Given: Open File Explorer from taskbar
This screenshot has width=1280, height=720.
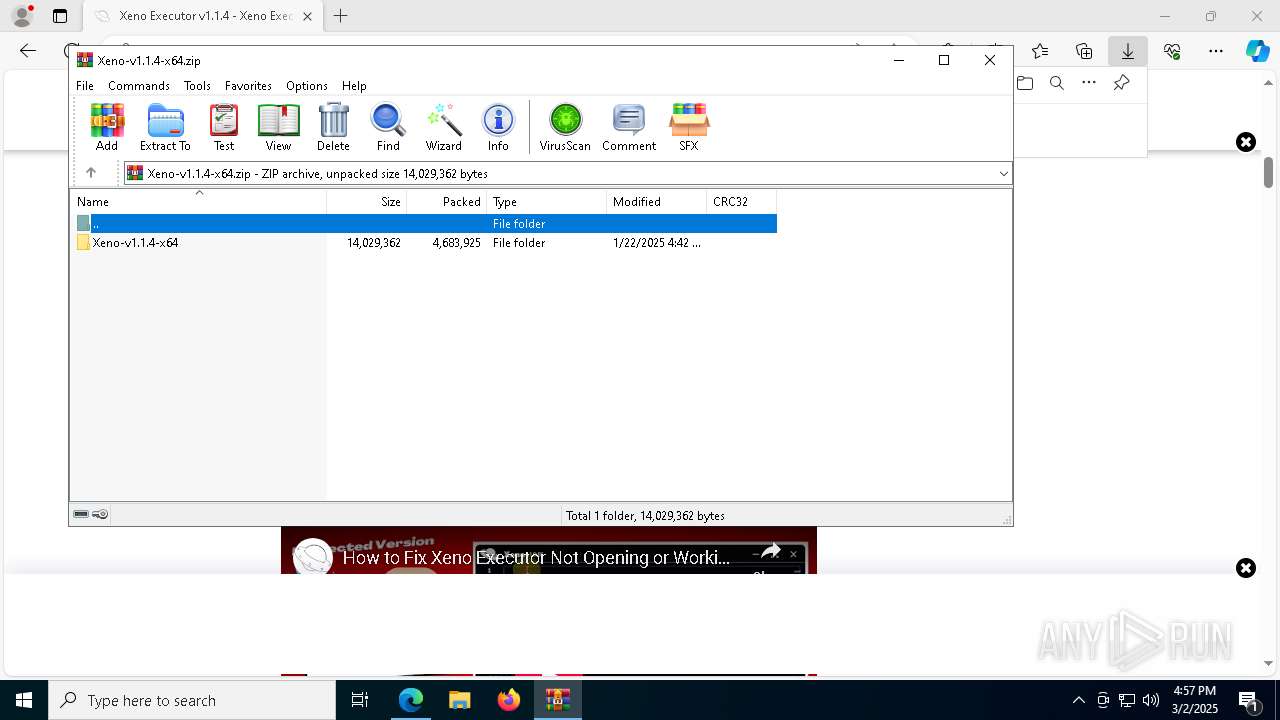Looking at the screenshot, I should [x=459, y=700].
